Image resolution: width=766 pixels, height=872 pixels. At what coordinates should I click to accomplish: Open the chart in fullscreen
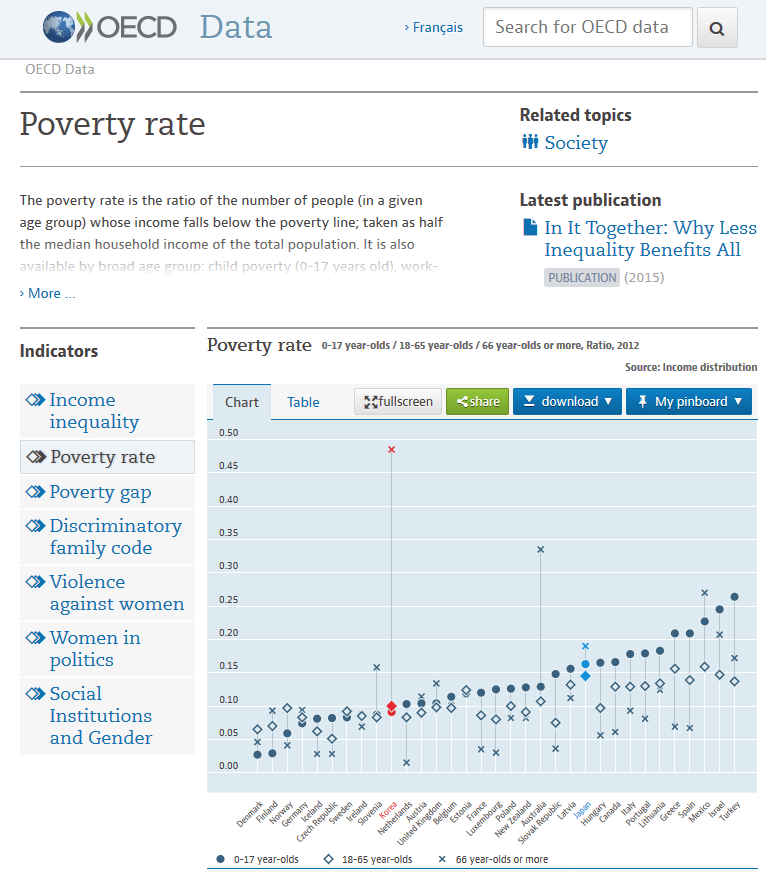(398, 402)
